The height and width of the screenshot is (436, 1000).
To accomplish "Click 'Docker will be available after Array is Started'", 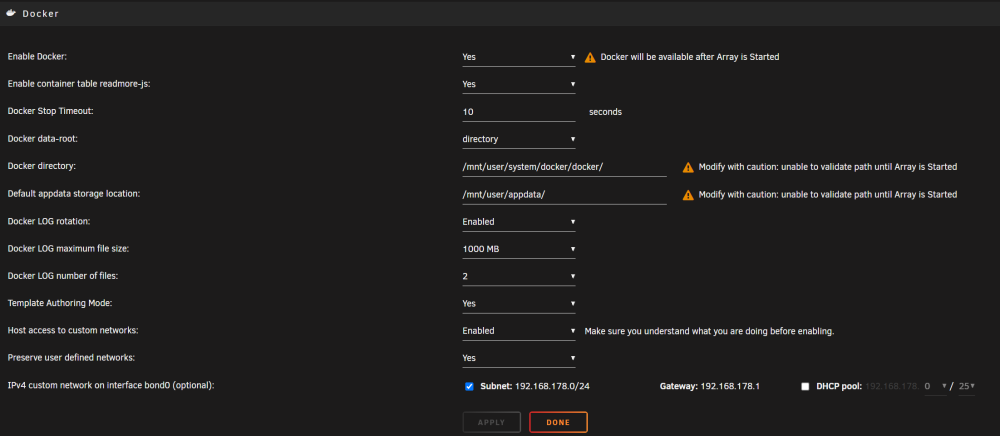I will pos(690,57).
